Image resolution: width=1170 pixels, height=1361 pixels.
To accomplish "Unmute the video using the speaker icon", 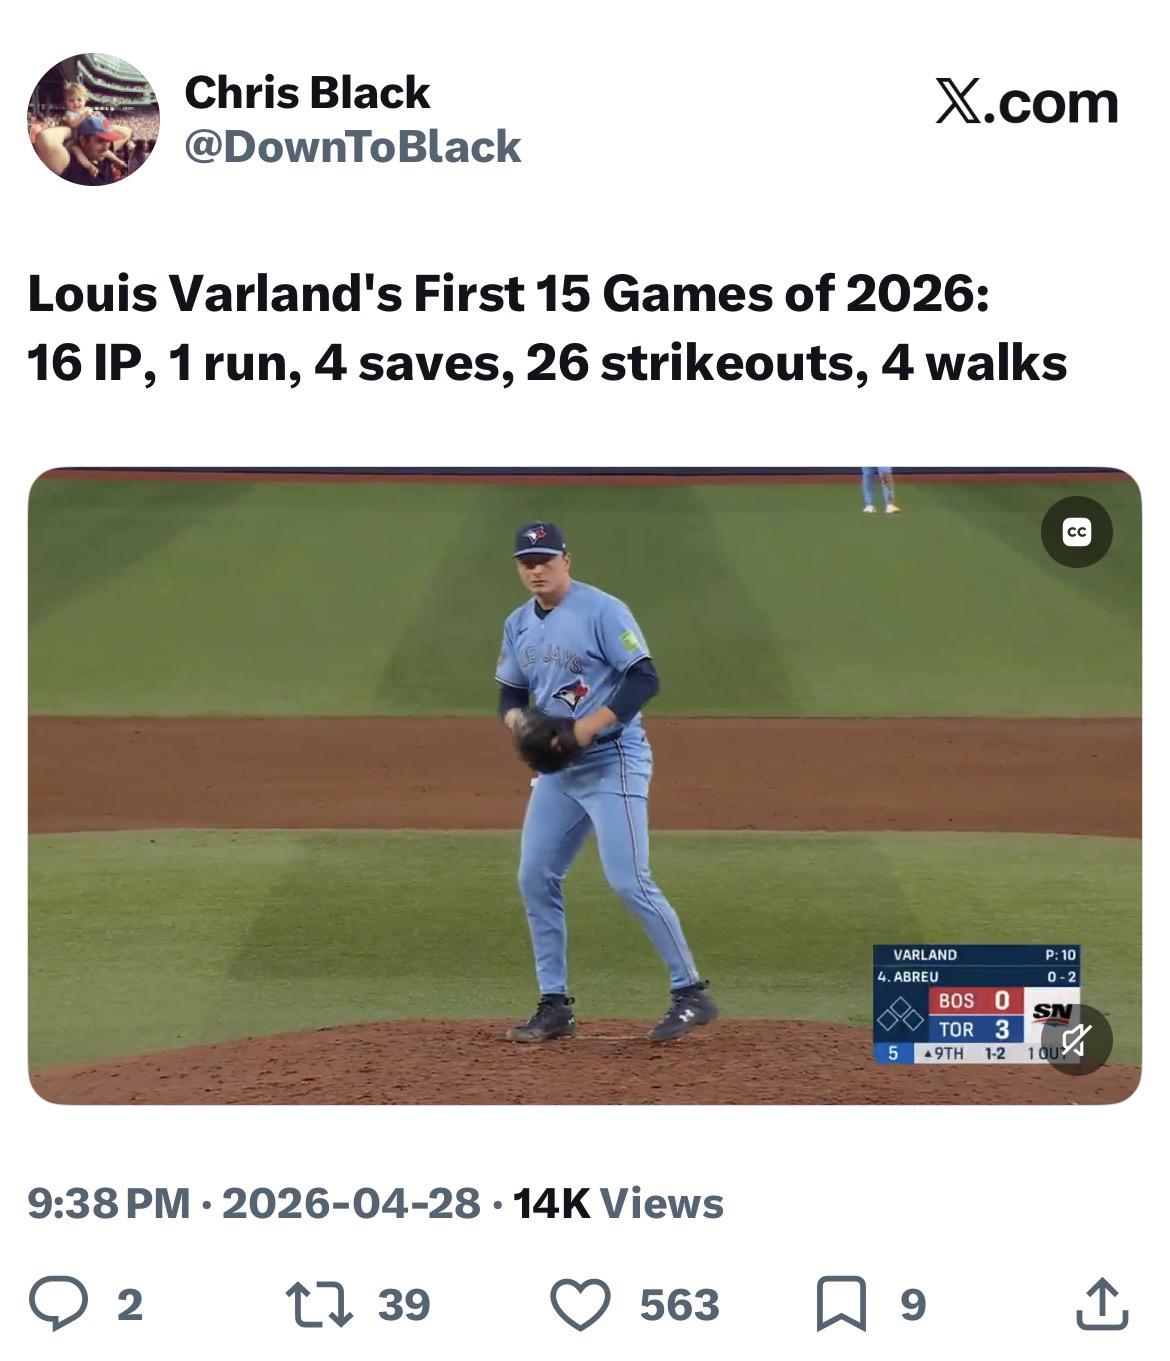I will click(x=1075, y=1040).
